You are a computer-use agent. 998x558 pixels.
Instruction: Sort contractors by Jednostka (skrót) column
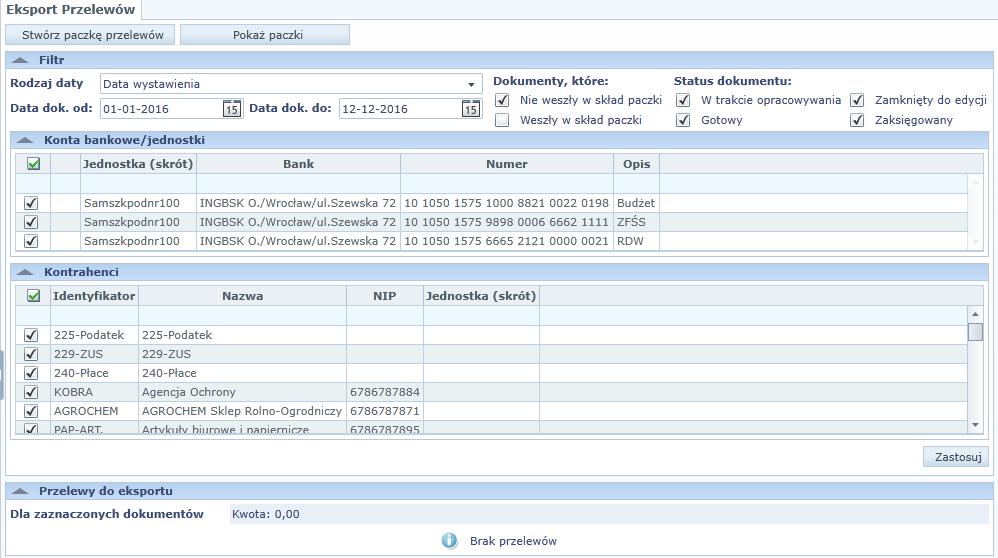click(x=481, y=296)
